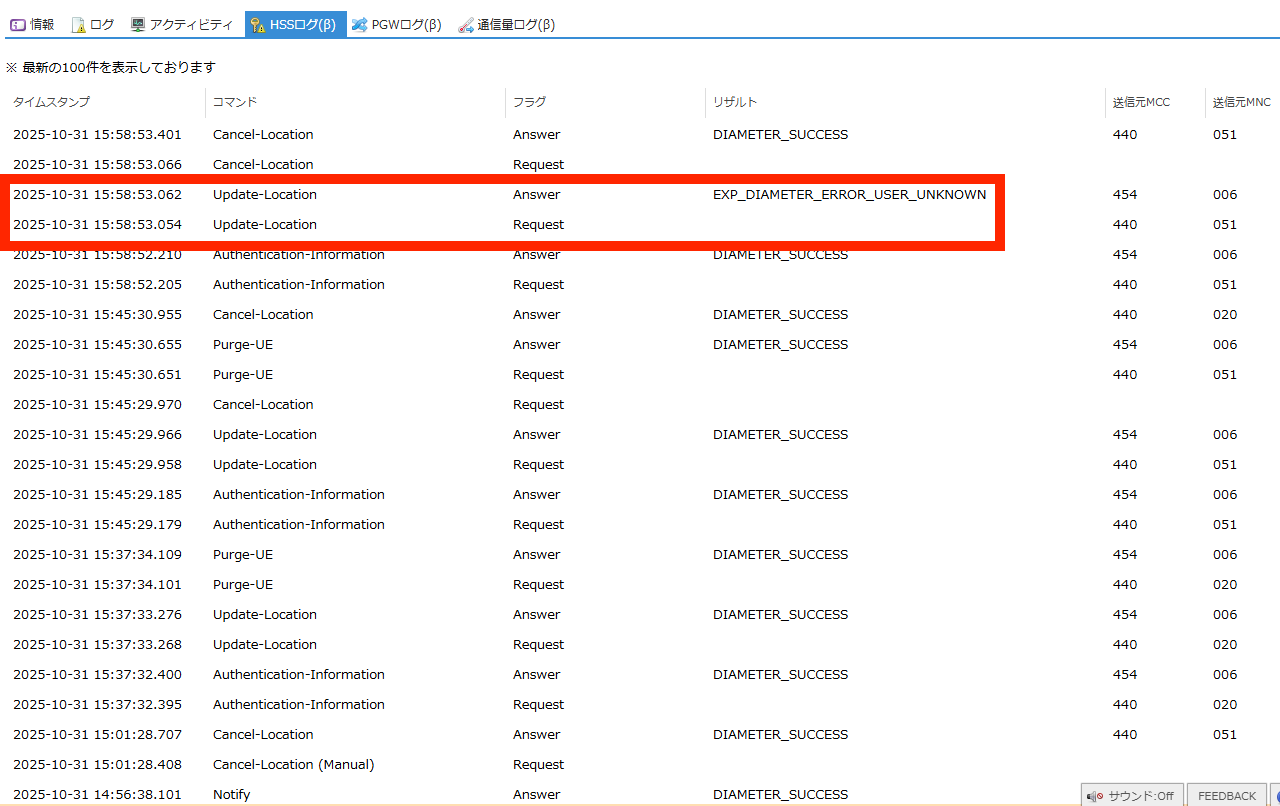Click the muted speaker icon
Screen dimensions: 1280x806
(1096, 796)
